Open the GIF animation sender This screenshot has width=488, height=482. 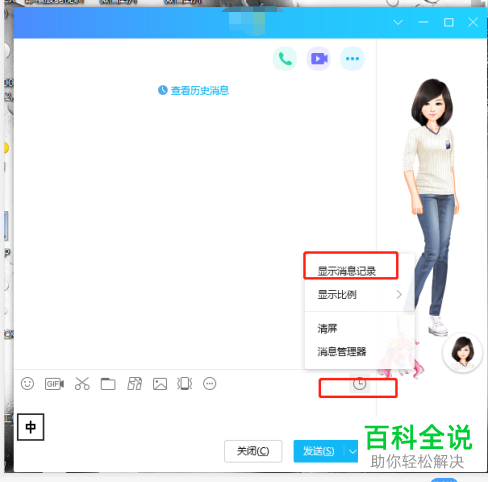click(54, 384)
